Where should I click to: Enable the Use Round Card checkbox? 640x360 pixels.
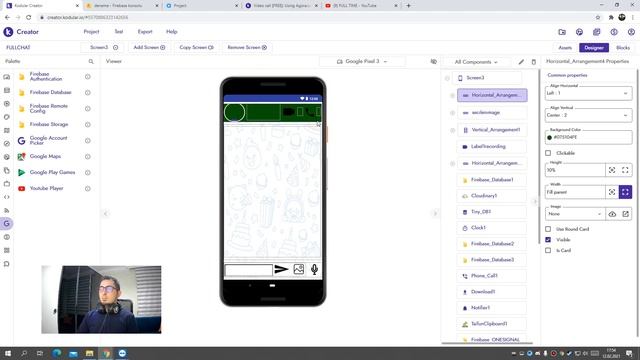pyautogui.click(x=548, y=229)
